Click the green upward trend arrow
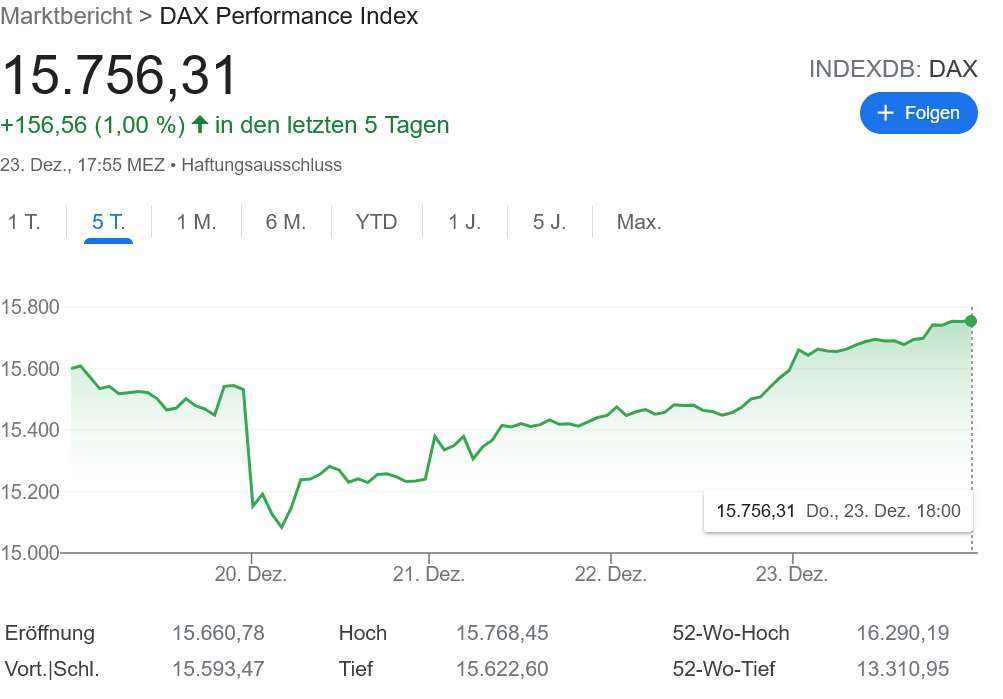 click(200, 125)
